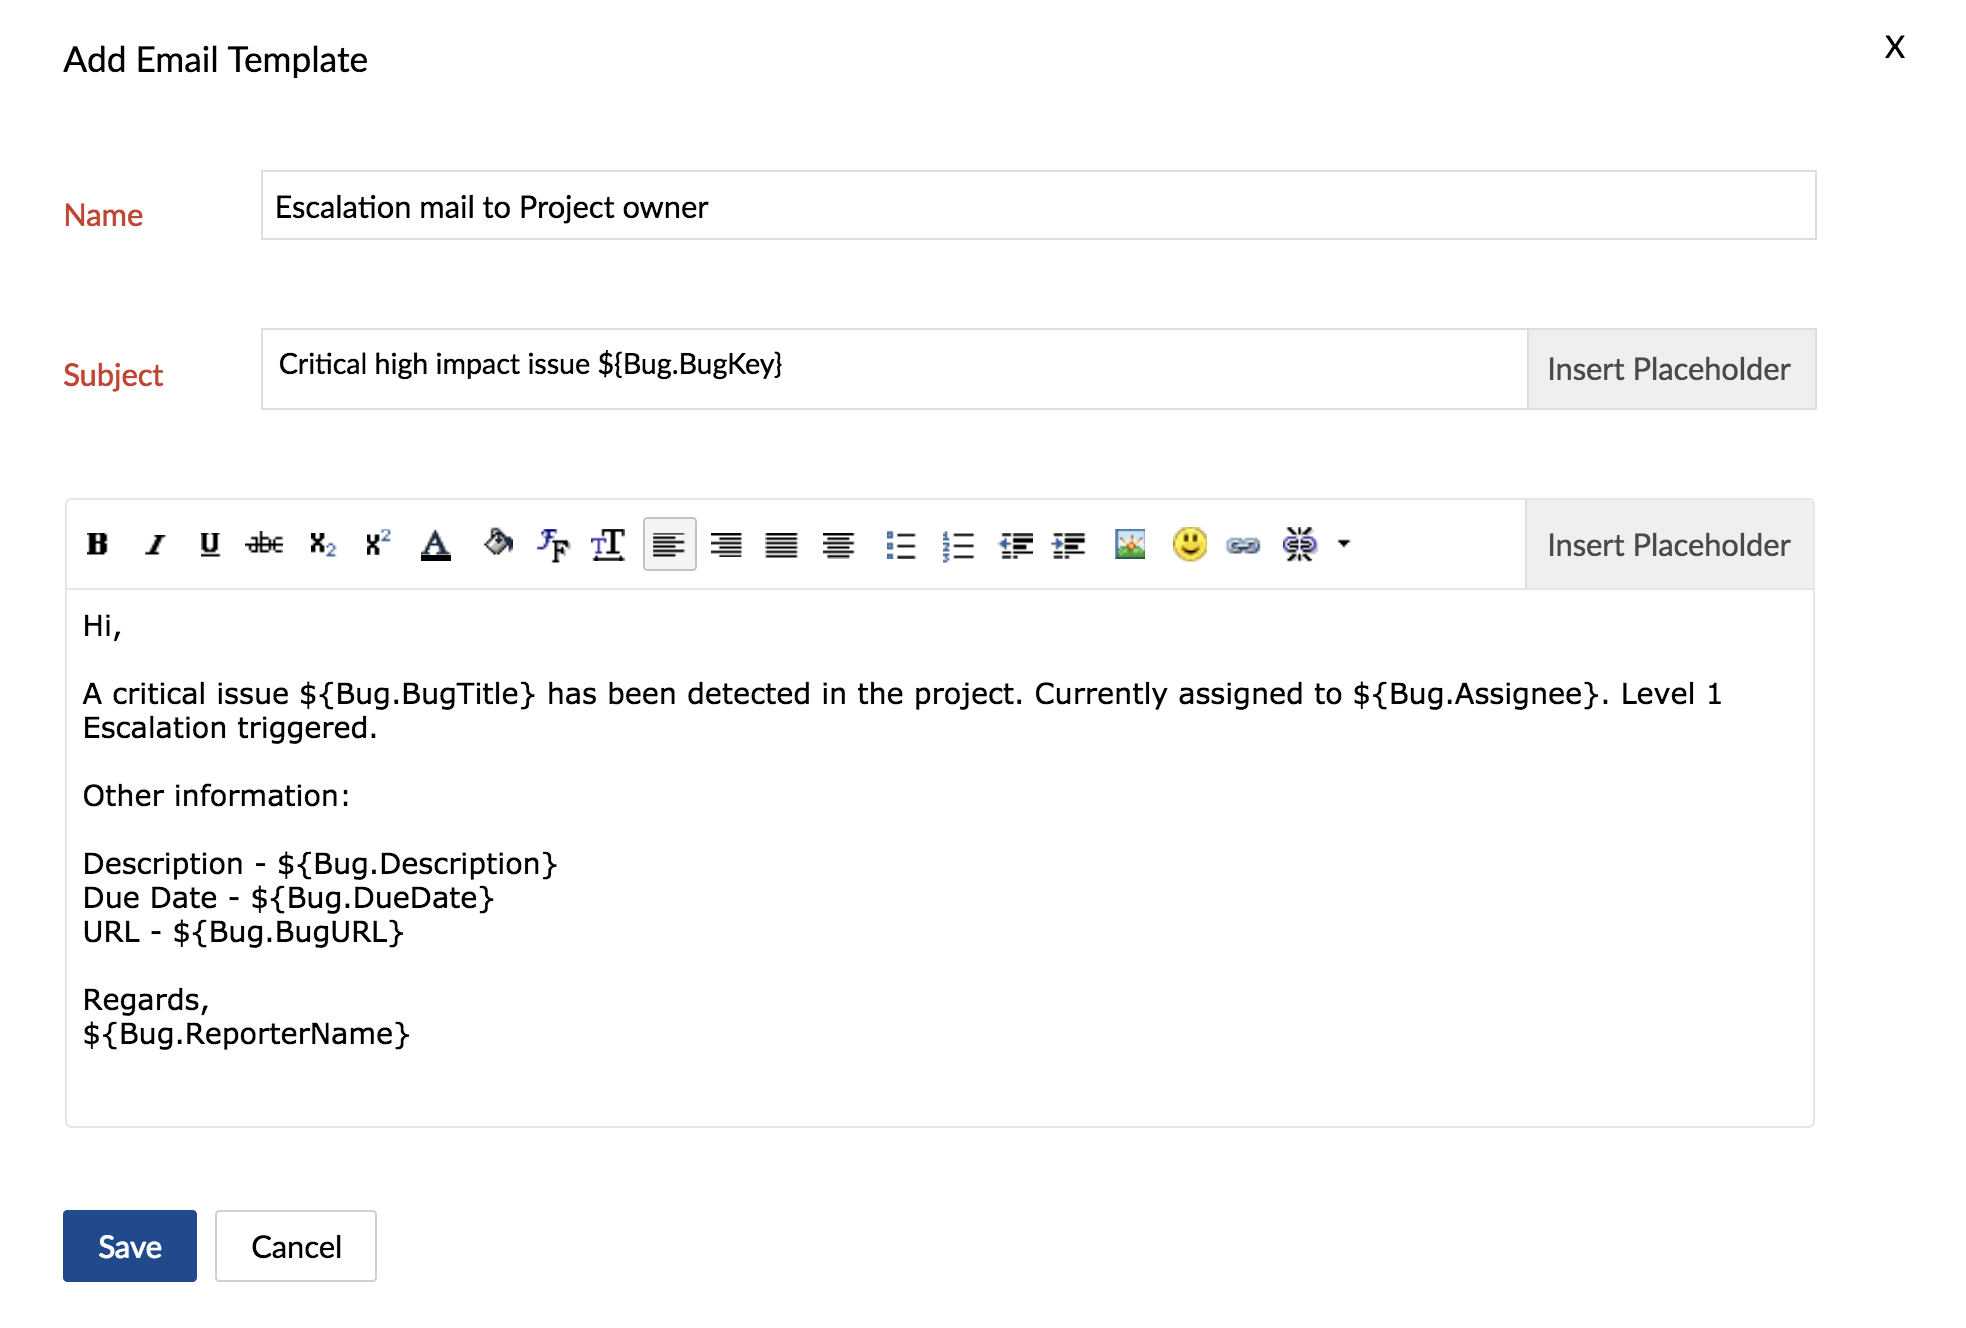Viewport: 1966px width, 1328px height.
Task: Justify the text alignment
Action: pyautogui.click(x=781, y=544)
